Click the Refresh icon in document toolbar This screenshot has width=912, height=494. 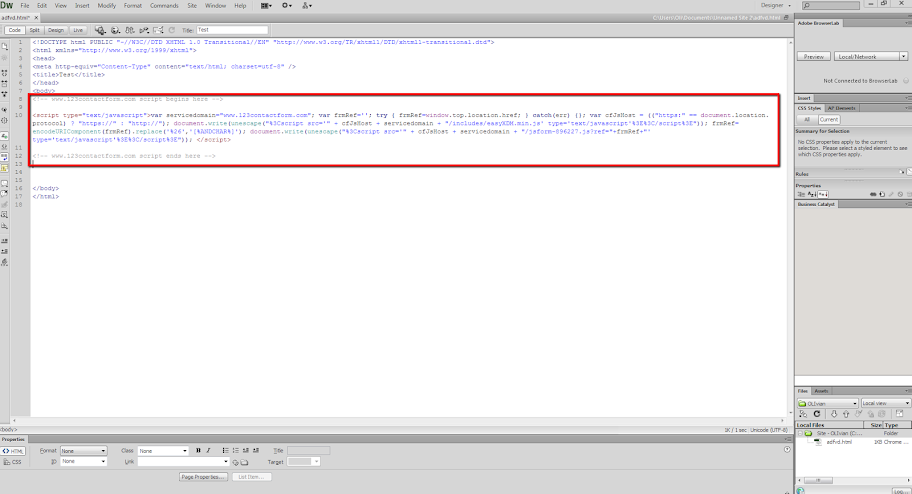172,30
